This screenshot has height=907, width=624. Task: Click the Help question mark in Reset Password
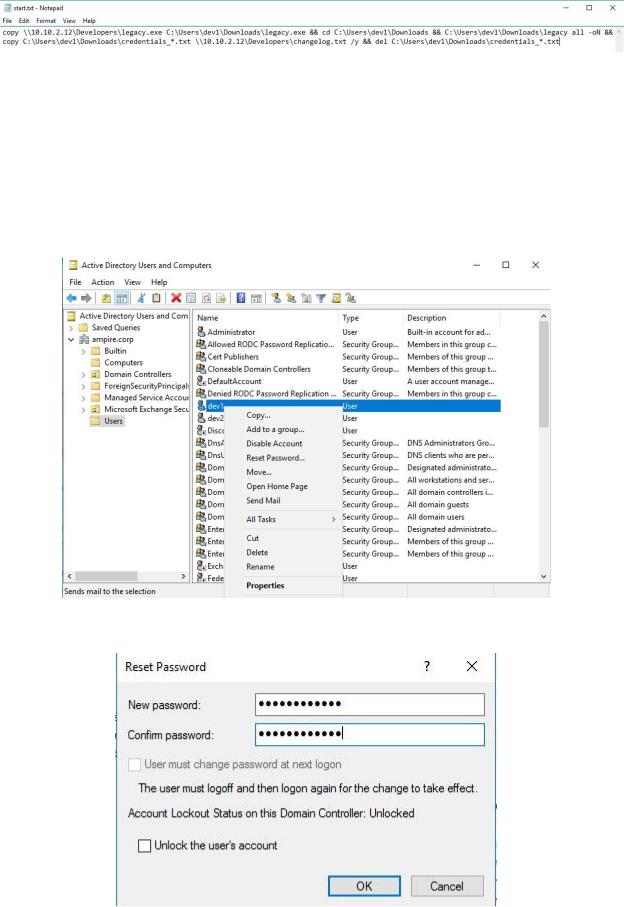pos(427,666)
